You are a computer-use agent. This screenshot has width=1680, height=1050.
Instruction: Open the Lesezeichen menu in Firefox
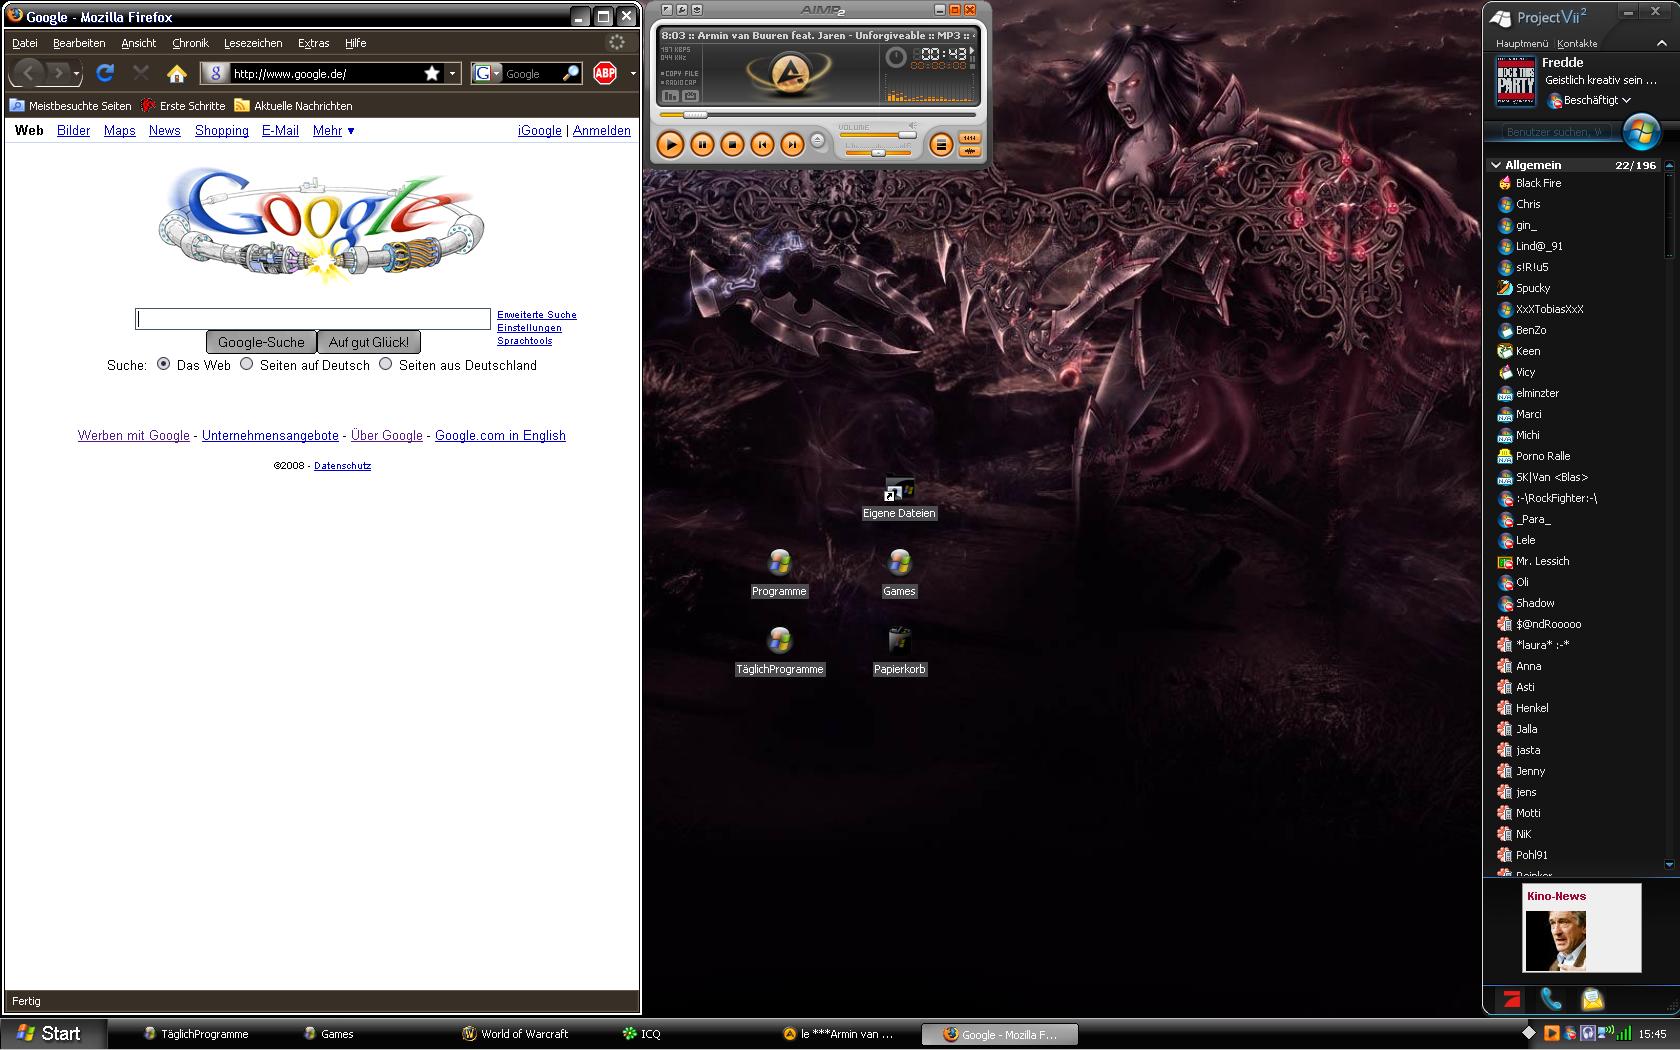252,43
